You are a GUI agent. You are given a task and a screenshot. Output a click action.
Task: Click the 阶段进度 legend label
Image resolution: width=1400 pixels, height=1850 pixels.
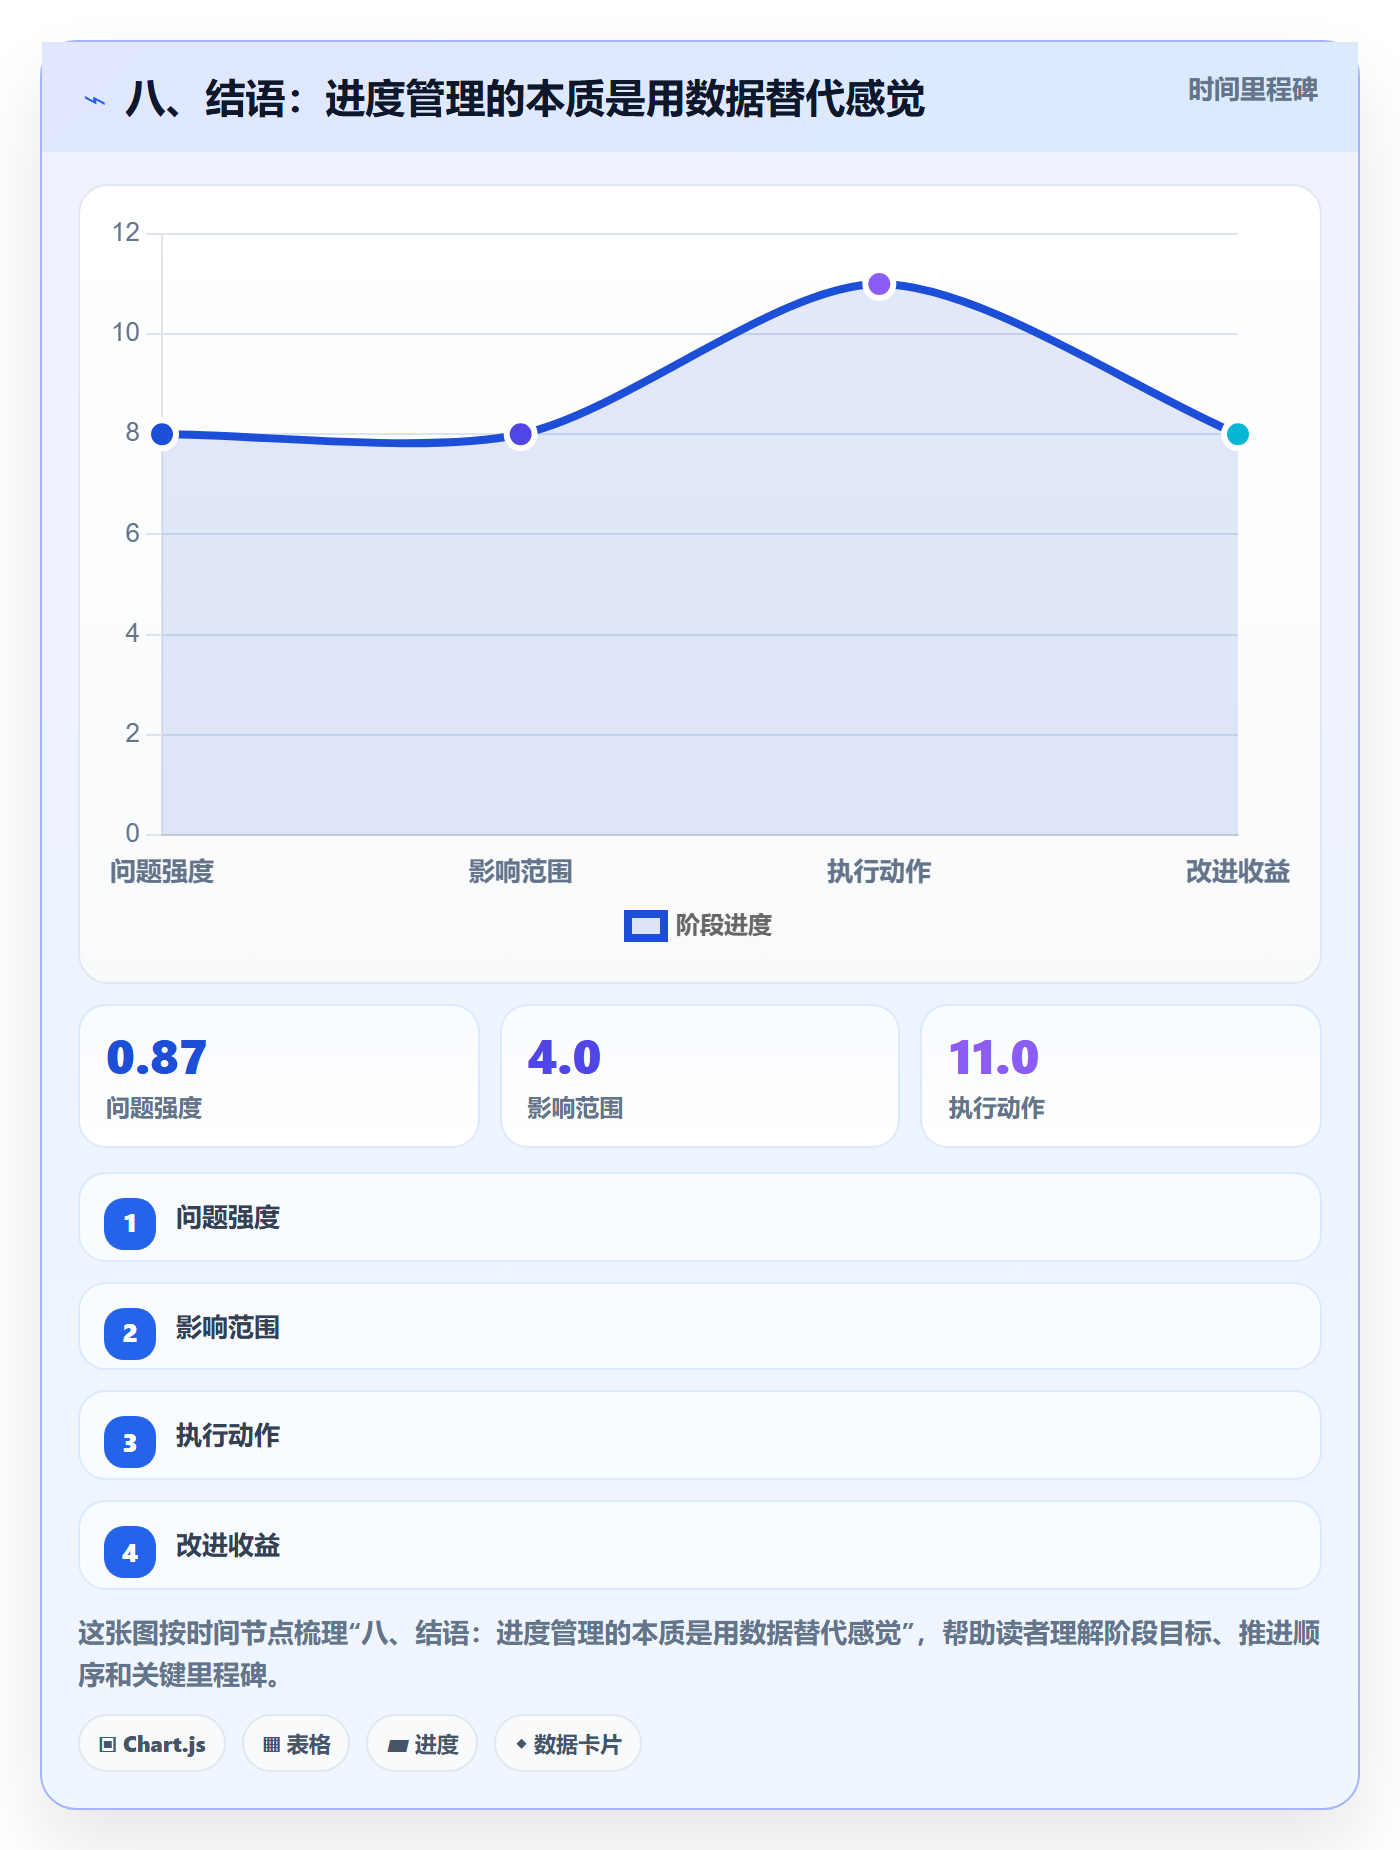pyautogui.click(x=724, y=926)
